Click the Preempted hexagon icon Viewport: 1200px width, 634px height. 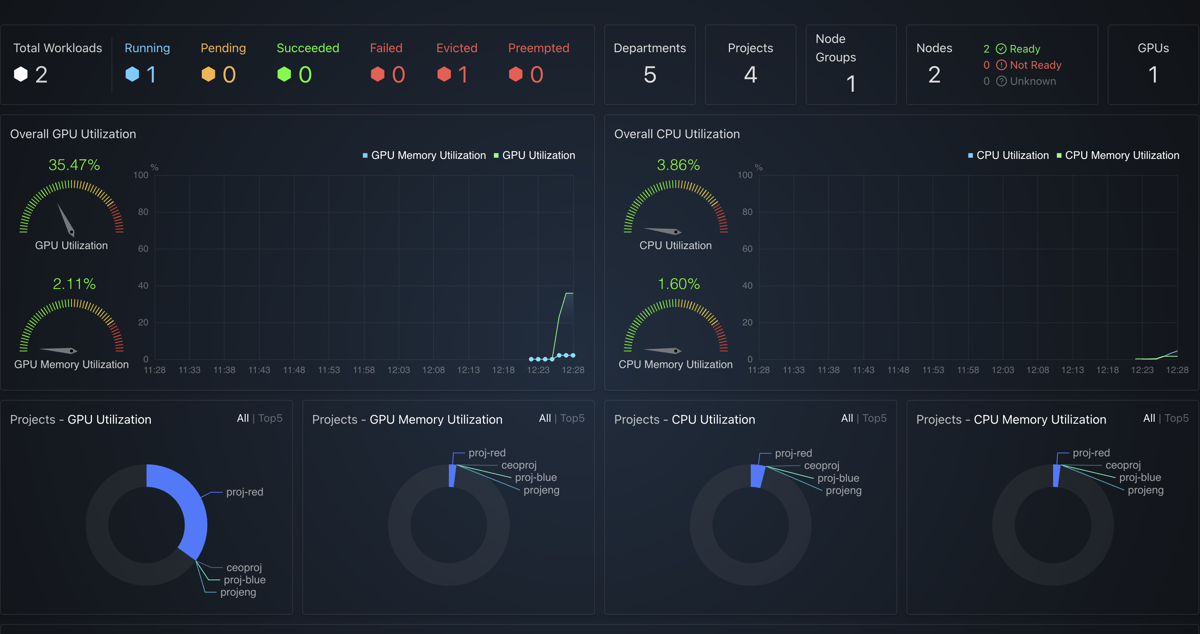coord(516,75)
